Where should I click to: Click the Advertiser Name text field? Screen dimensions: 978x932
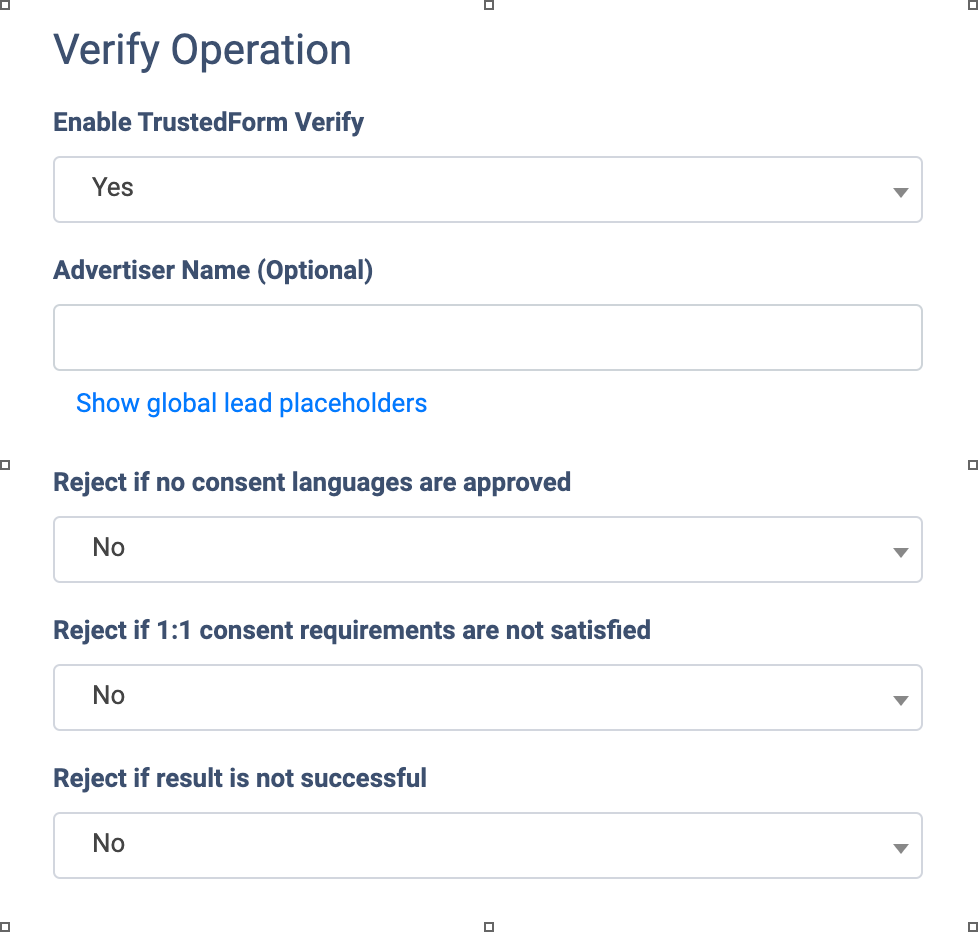click(487, 338)
